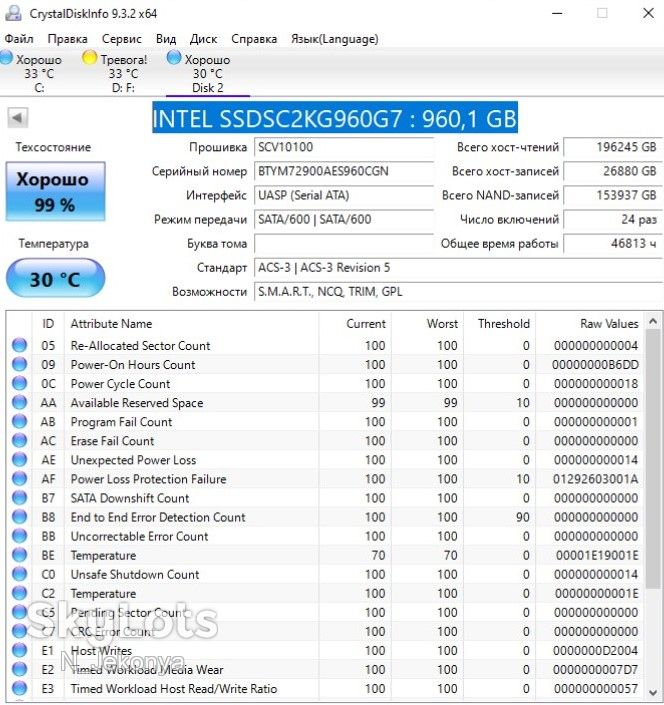This screenshot has height=705, width=664.
Task: Click the blue status orb for Disk 2
Action: [174, 58]
